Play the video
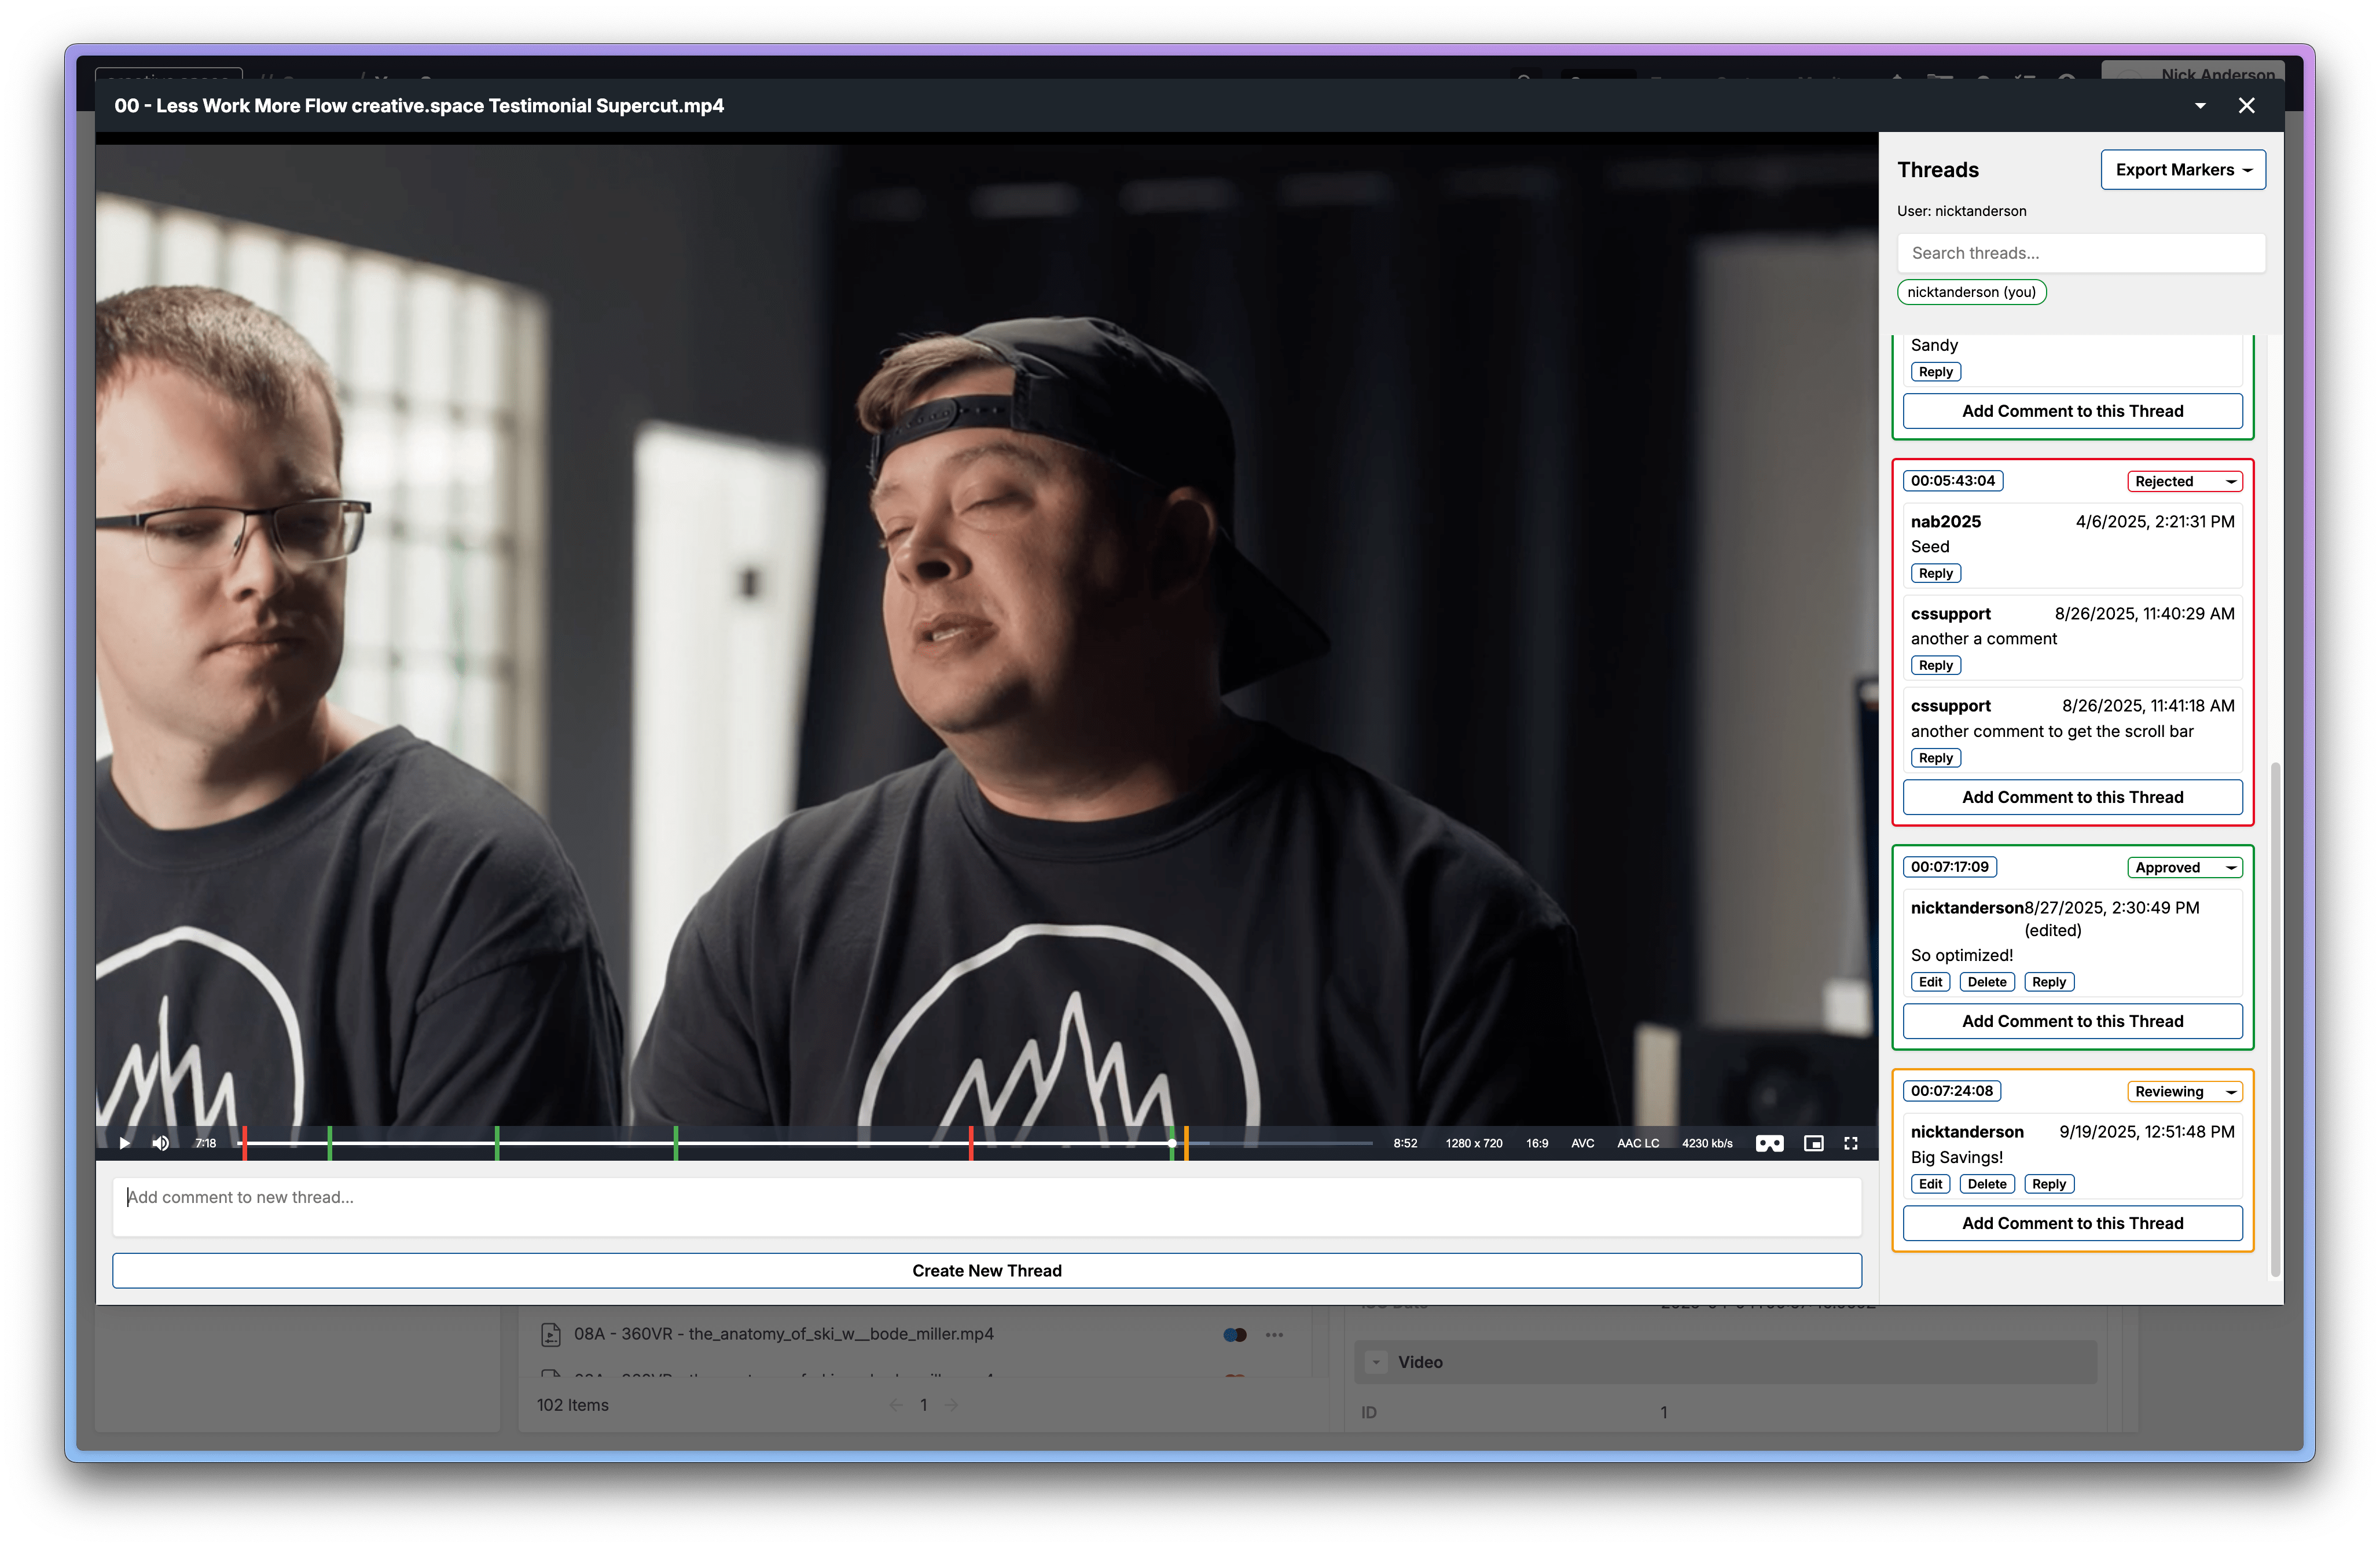 point(124,1143)
